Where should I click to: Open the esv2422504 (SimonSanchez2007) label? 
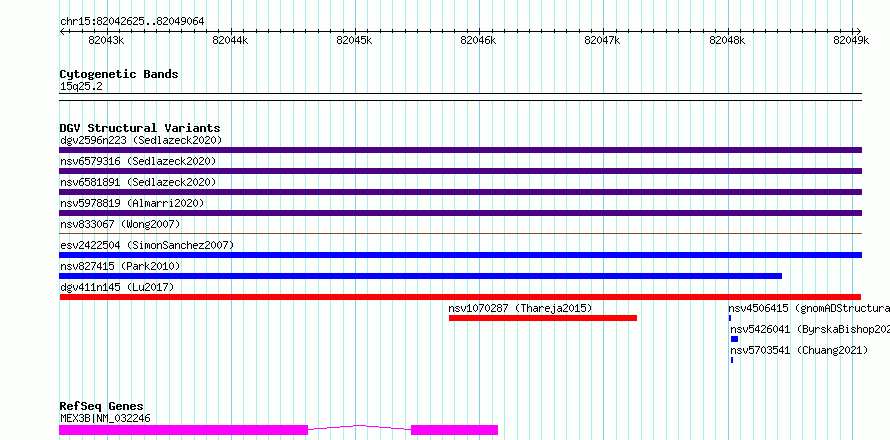(x=148, y=245)
